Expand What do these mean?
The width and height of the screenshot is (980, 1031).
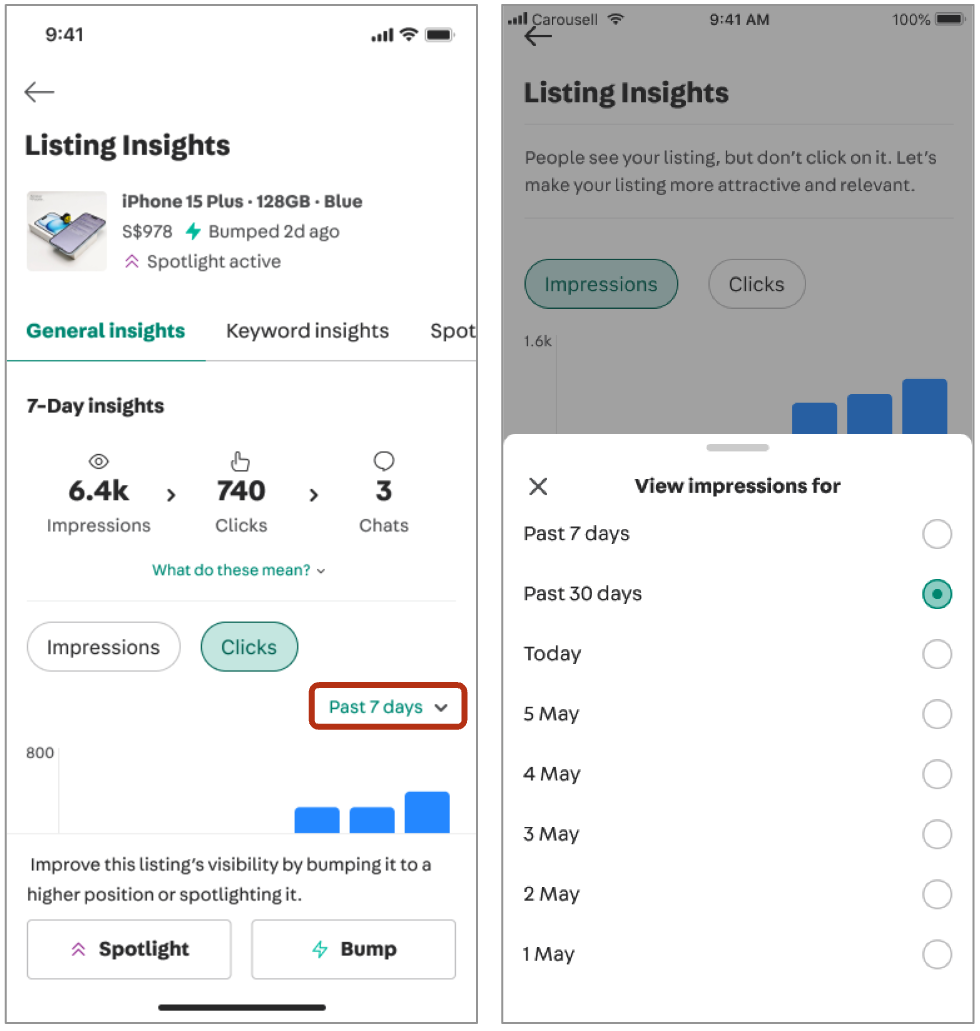pos(239,570)
